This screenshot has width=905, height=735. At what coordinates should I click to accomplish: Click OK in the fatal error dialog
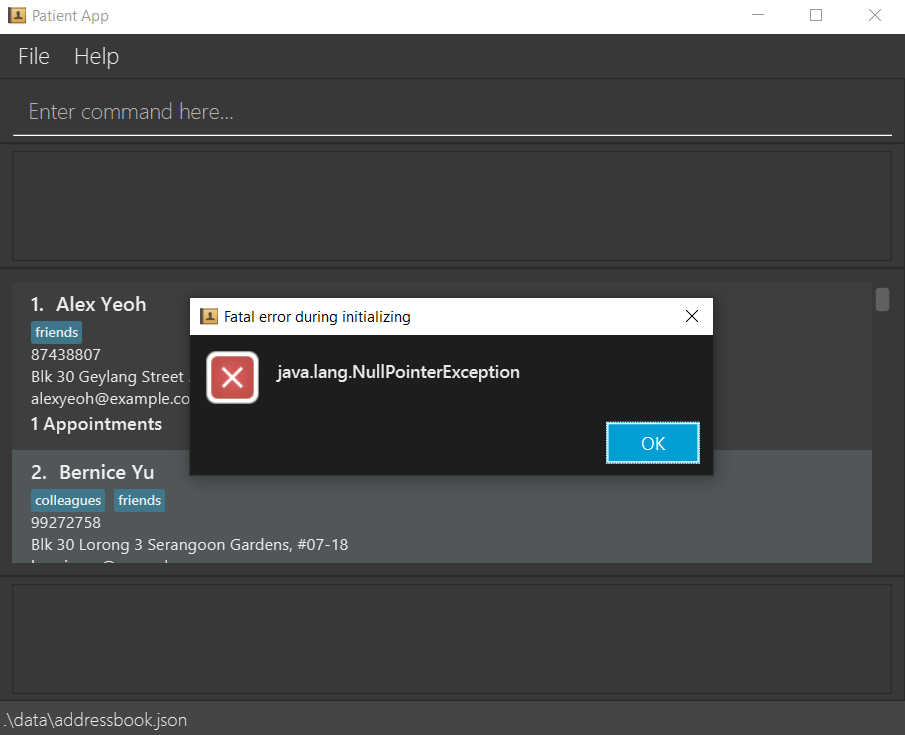[653, 443]
